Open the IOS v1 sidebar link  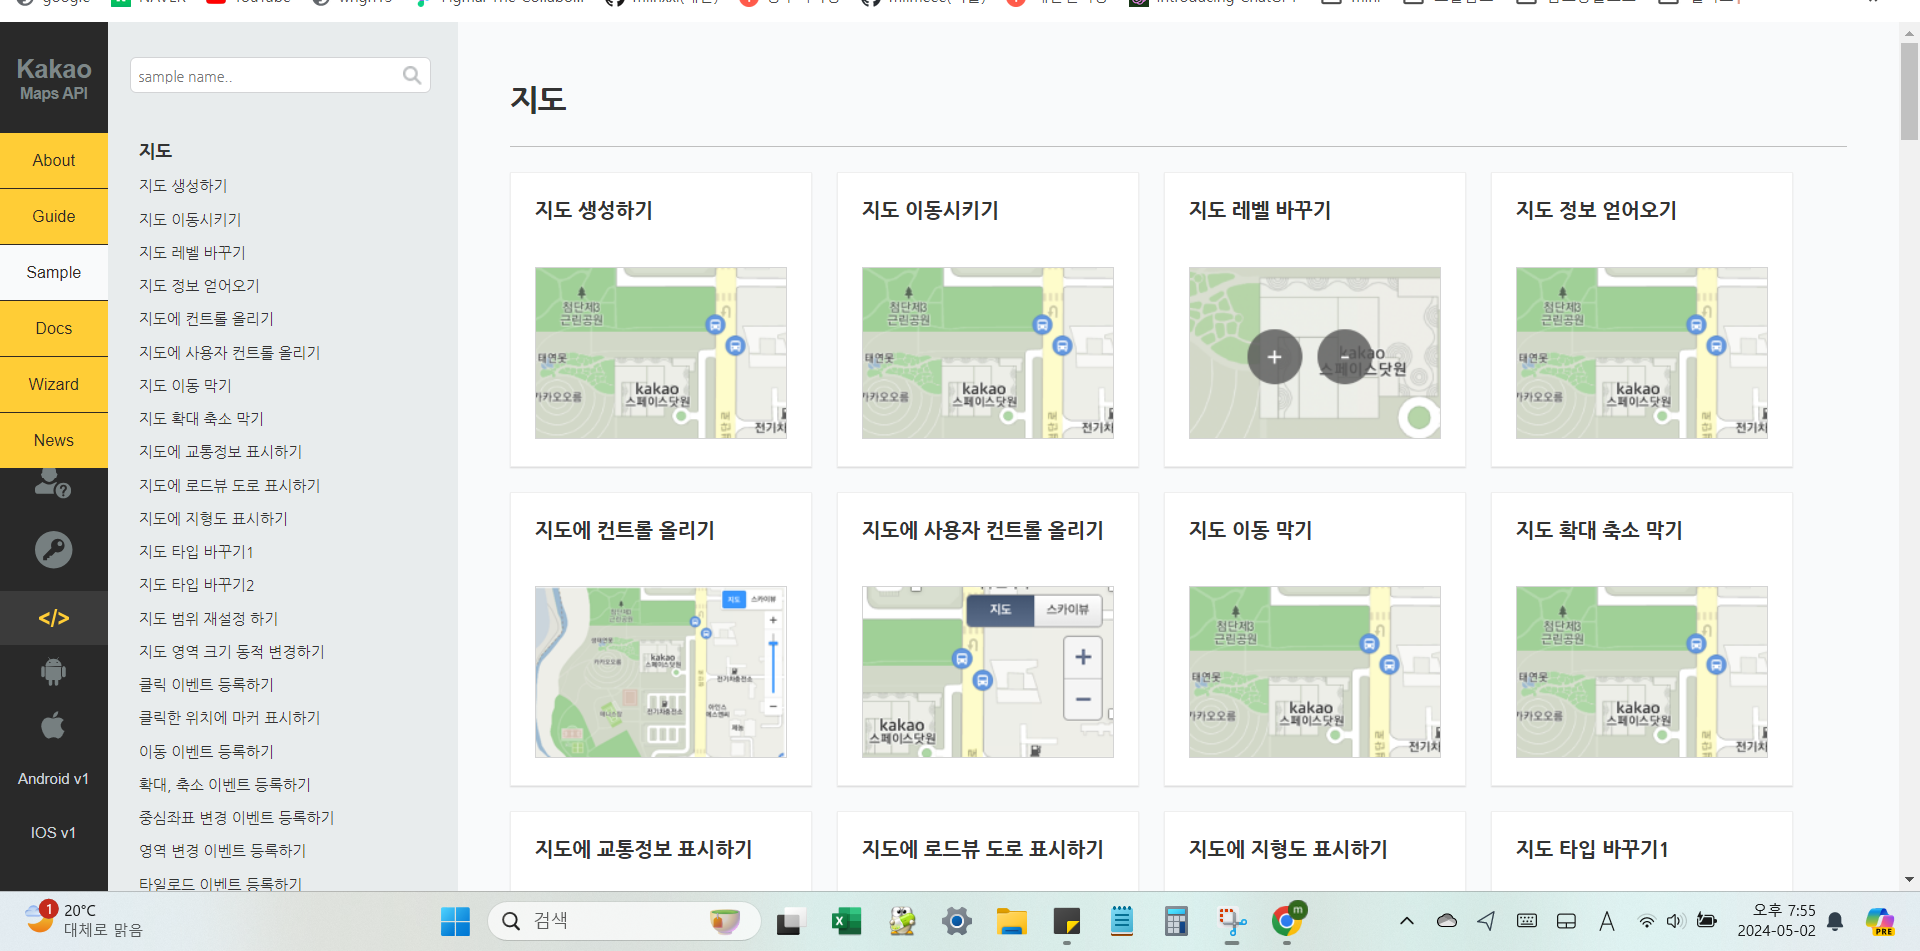tap(53, 833)
